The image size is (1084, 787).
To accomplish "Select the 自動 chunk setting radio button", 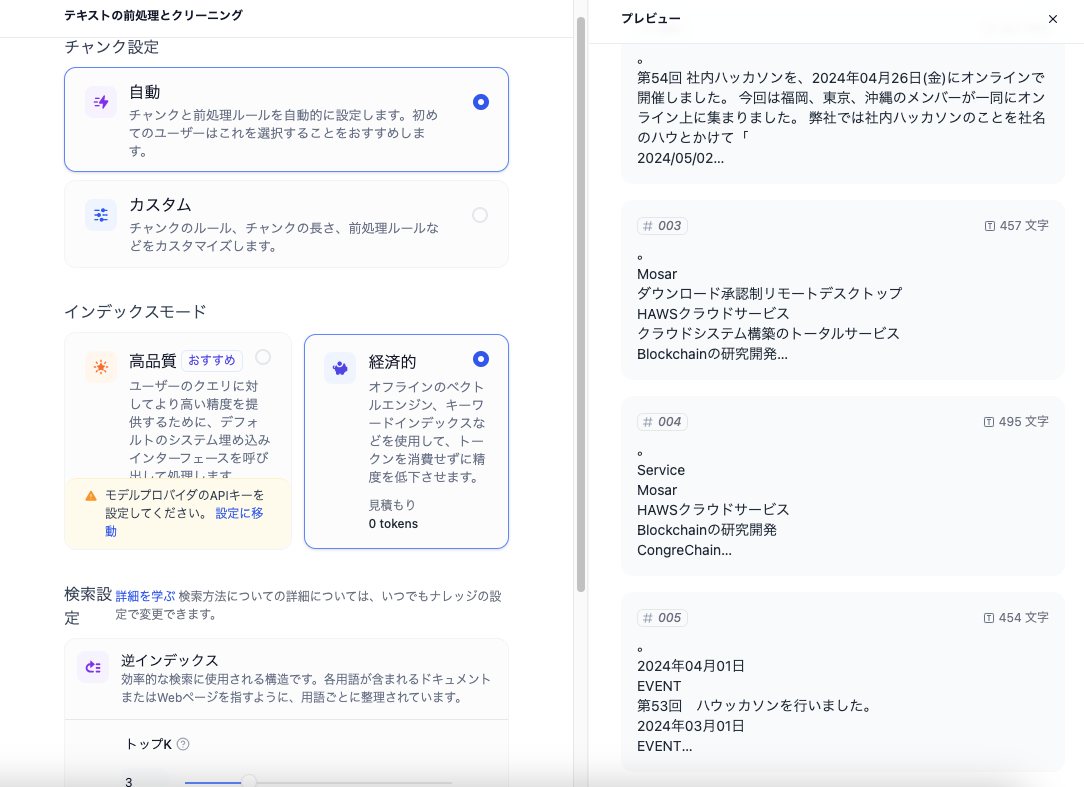I will pos(480,101).
